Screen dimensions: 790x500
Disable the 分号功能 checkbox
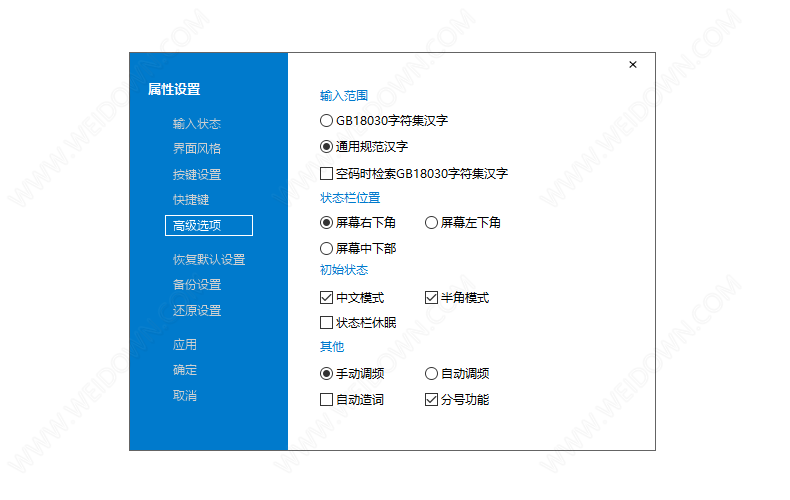coord(431,400)
